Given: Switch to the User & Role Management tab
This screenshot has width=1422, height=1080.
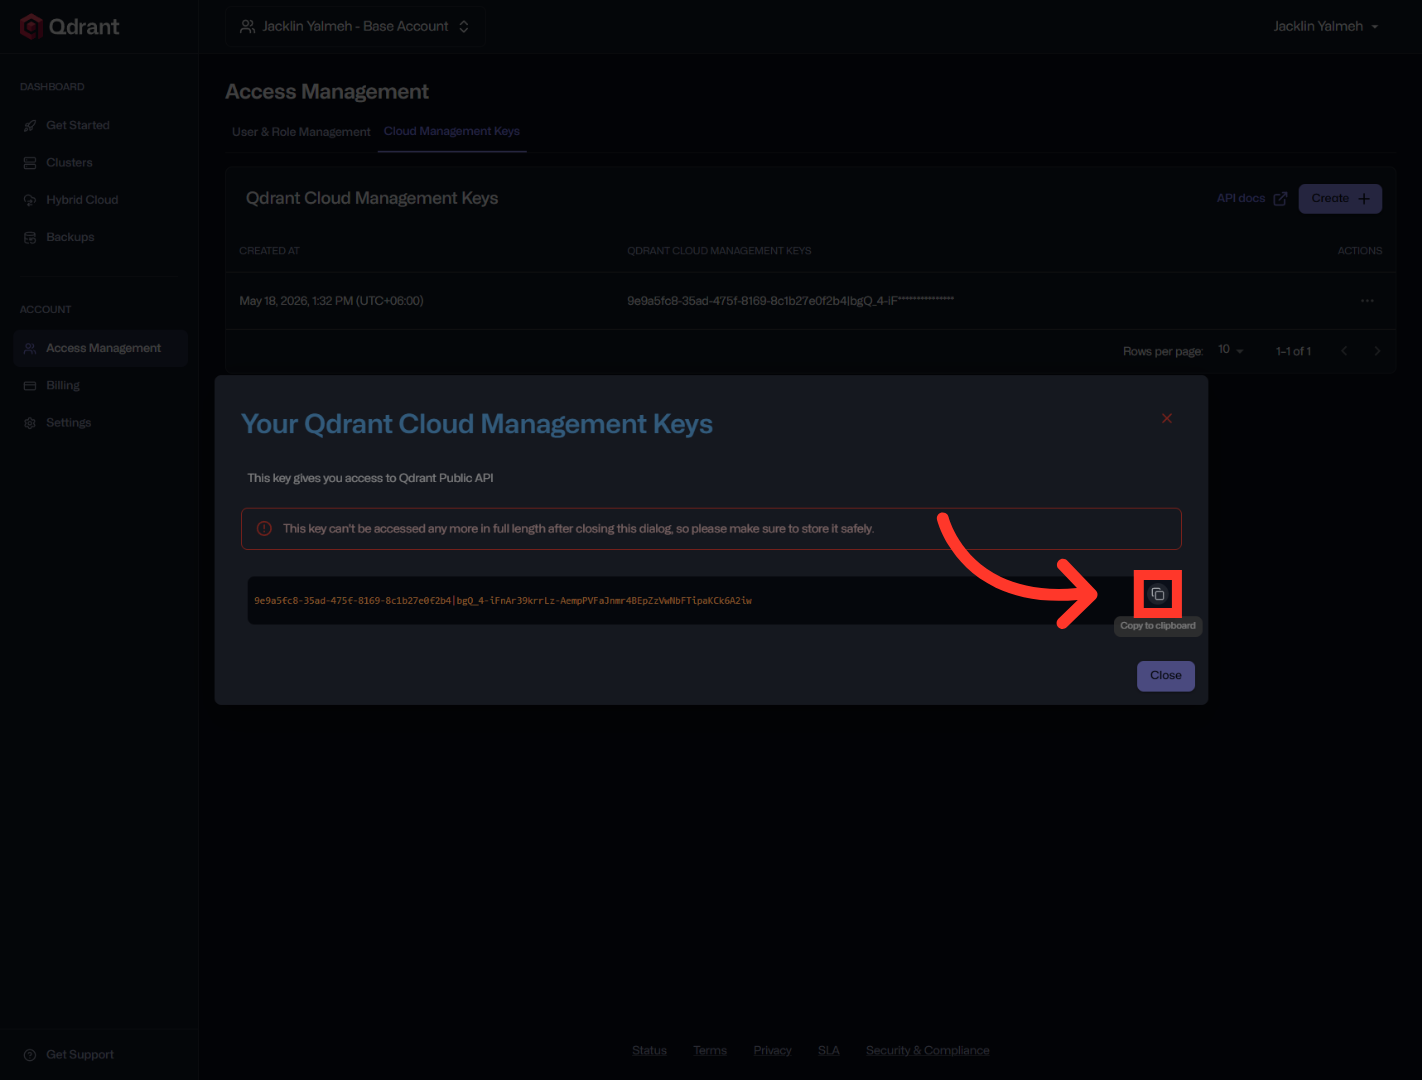Looking at the screenshot, I should [x=301, y=132].
